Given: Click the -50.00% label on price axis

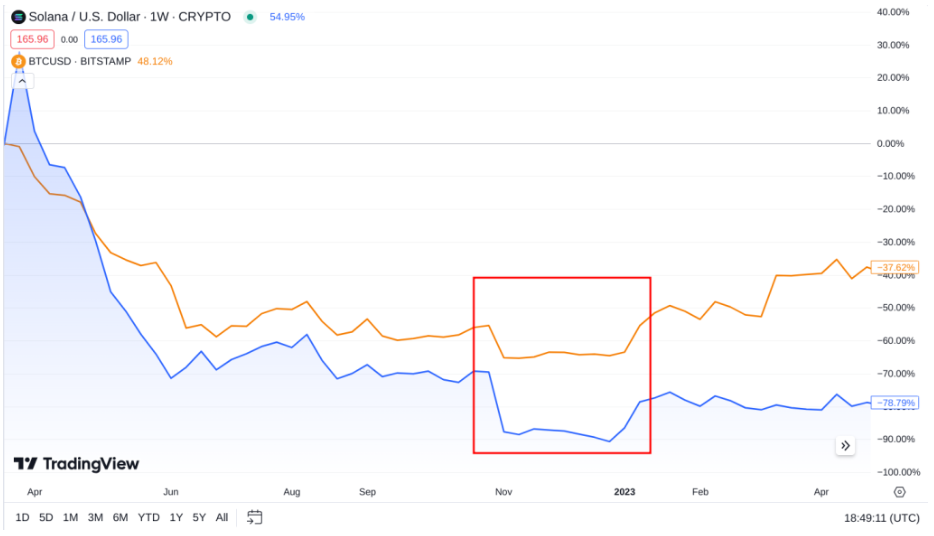Looking at the screenshot, I should [896, 308].
